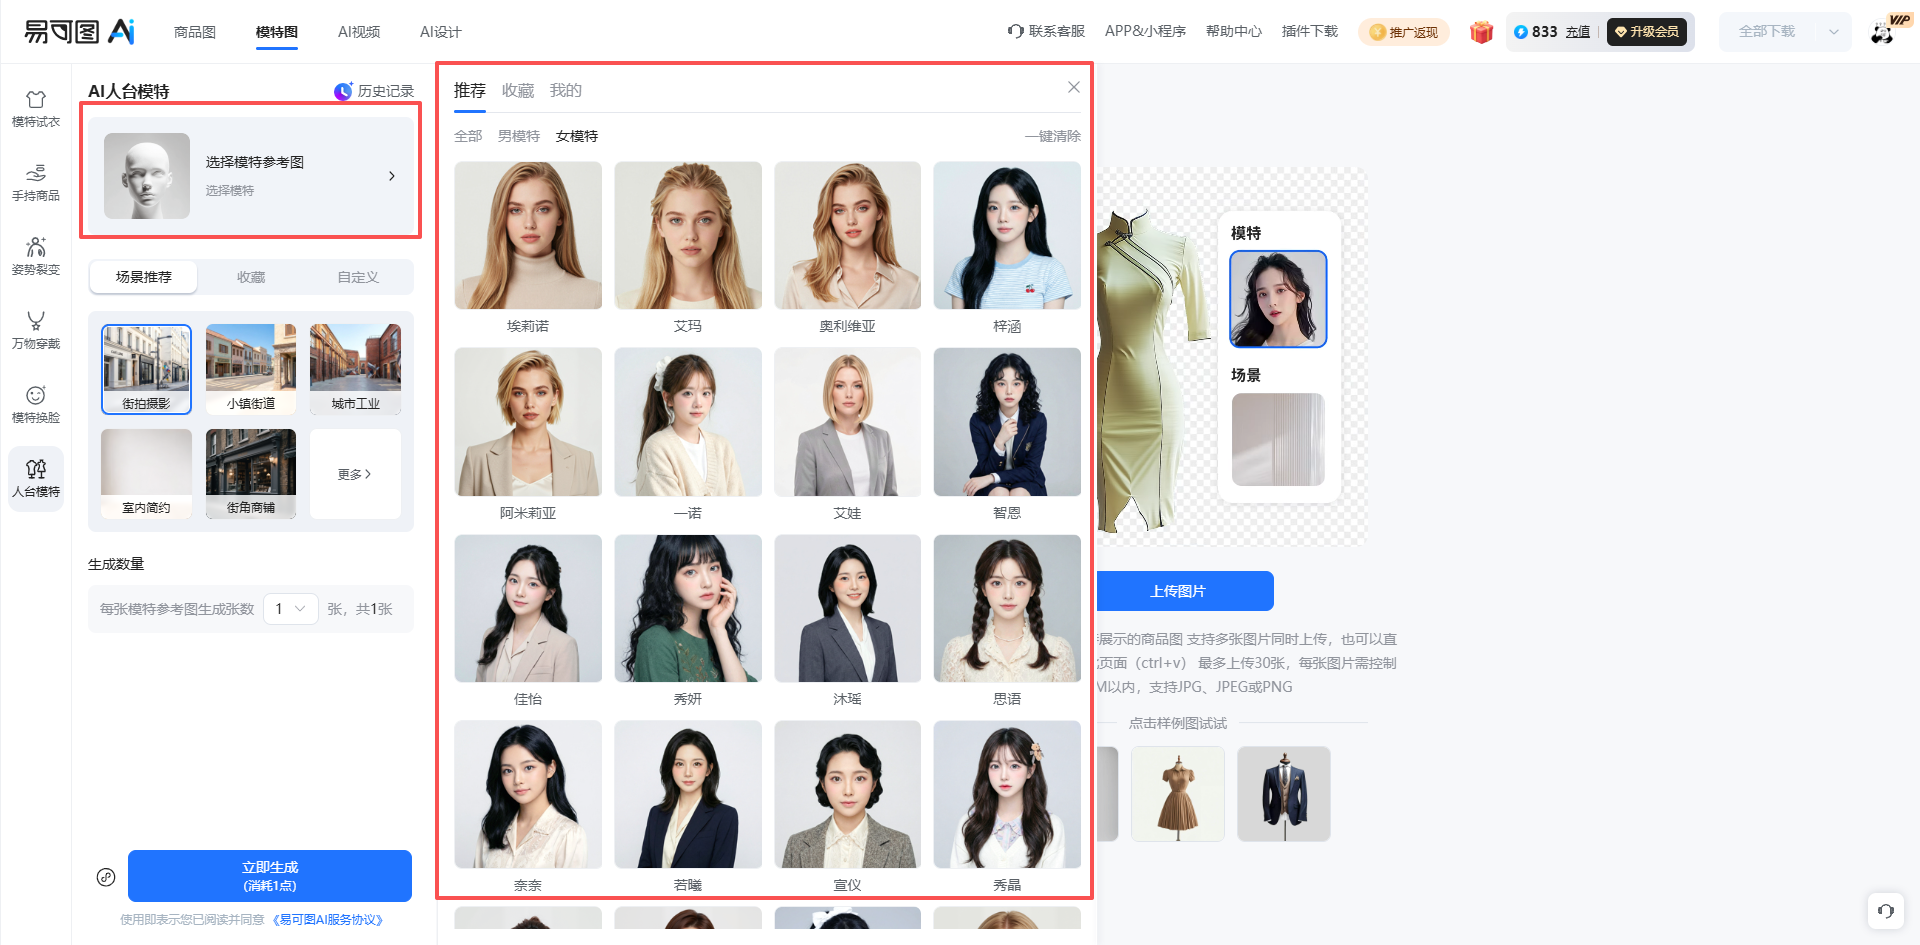Open the 全部下载 dropdown

pos(1785,32)
